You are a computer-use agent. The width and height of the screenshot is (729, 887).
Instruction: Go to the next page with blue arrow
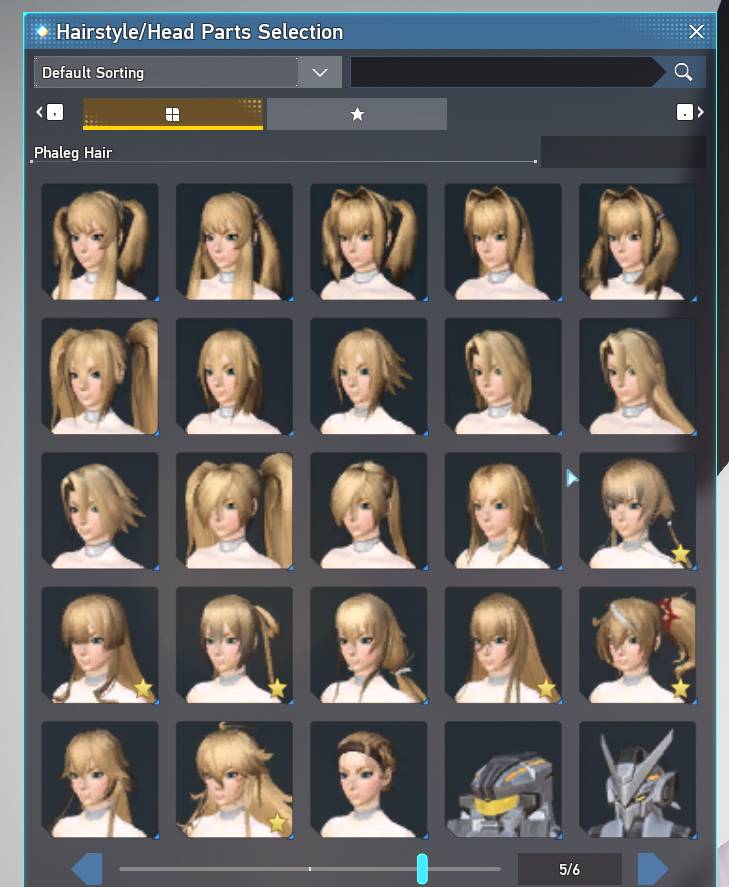point(653,868)
